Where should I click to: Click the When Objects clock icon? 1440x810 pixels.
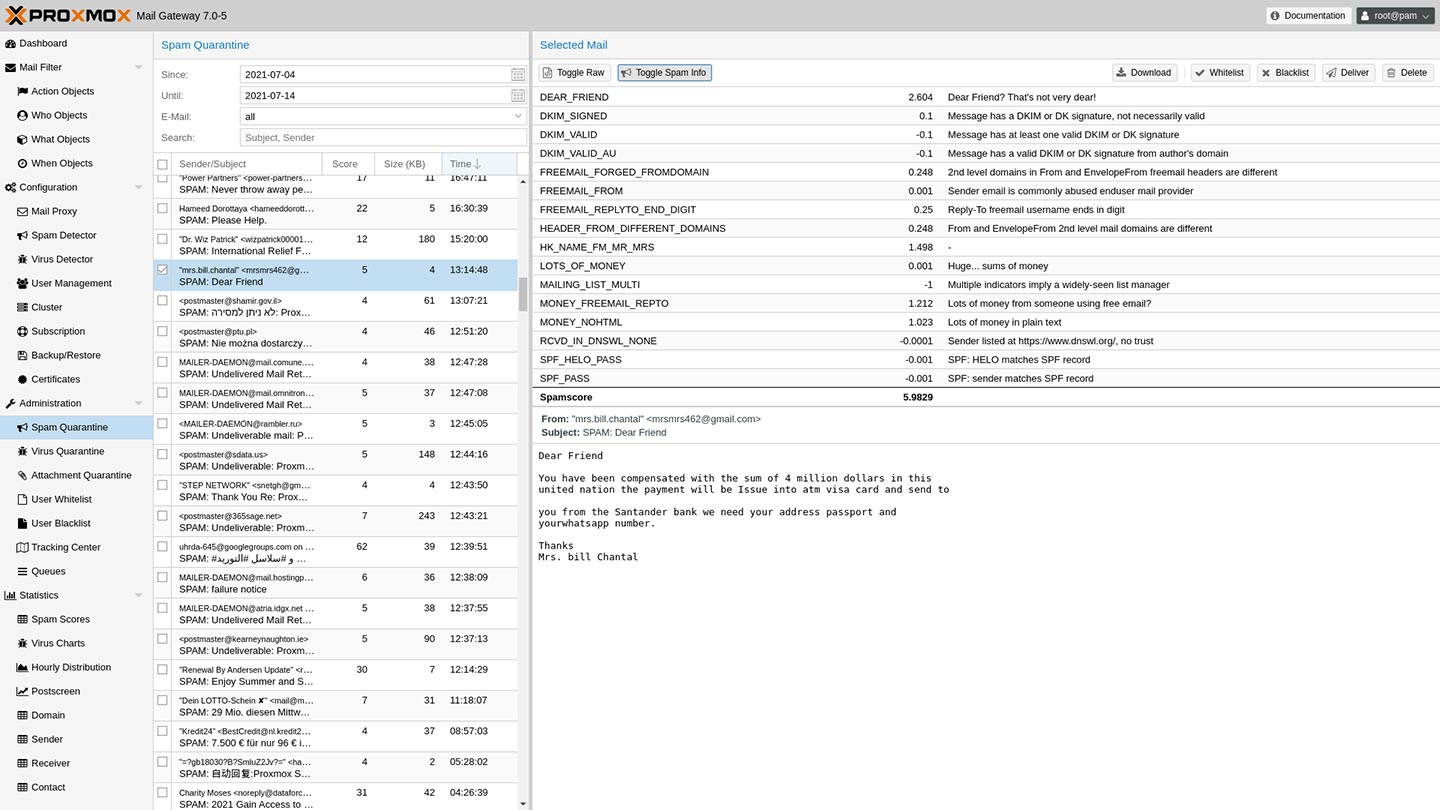tap(22, 163)
